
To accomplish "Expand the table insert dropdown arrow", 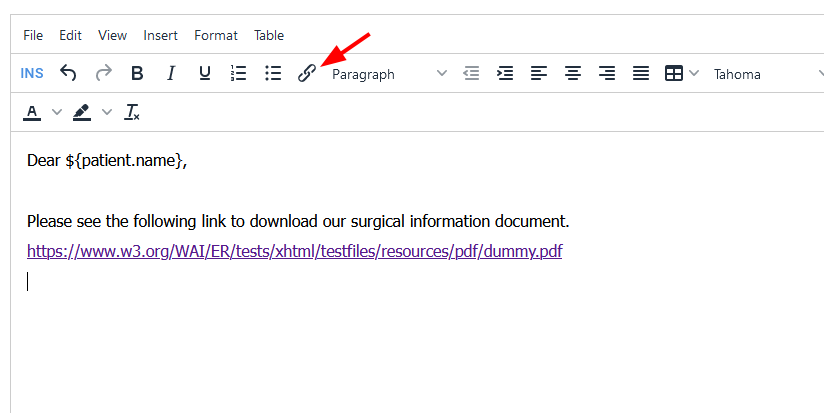I will tap(694, 74).
